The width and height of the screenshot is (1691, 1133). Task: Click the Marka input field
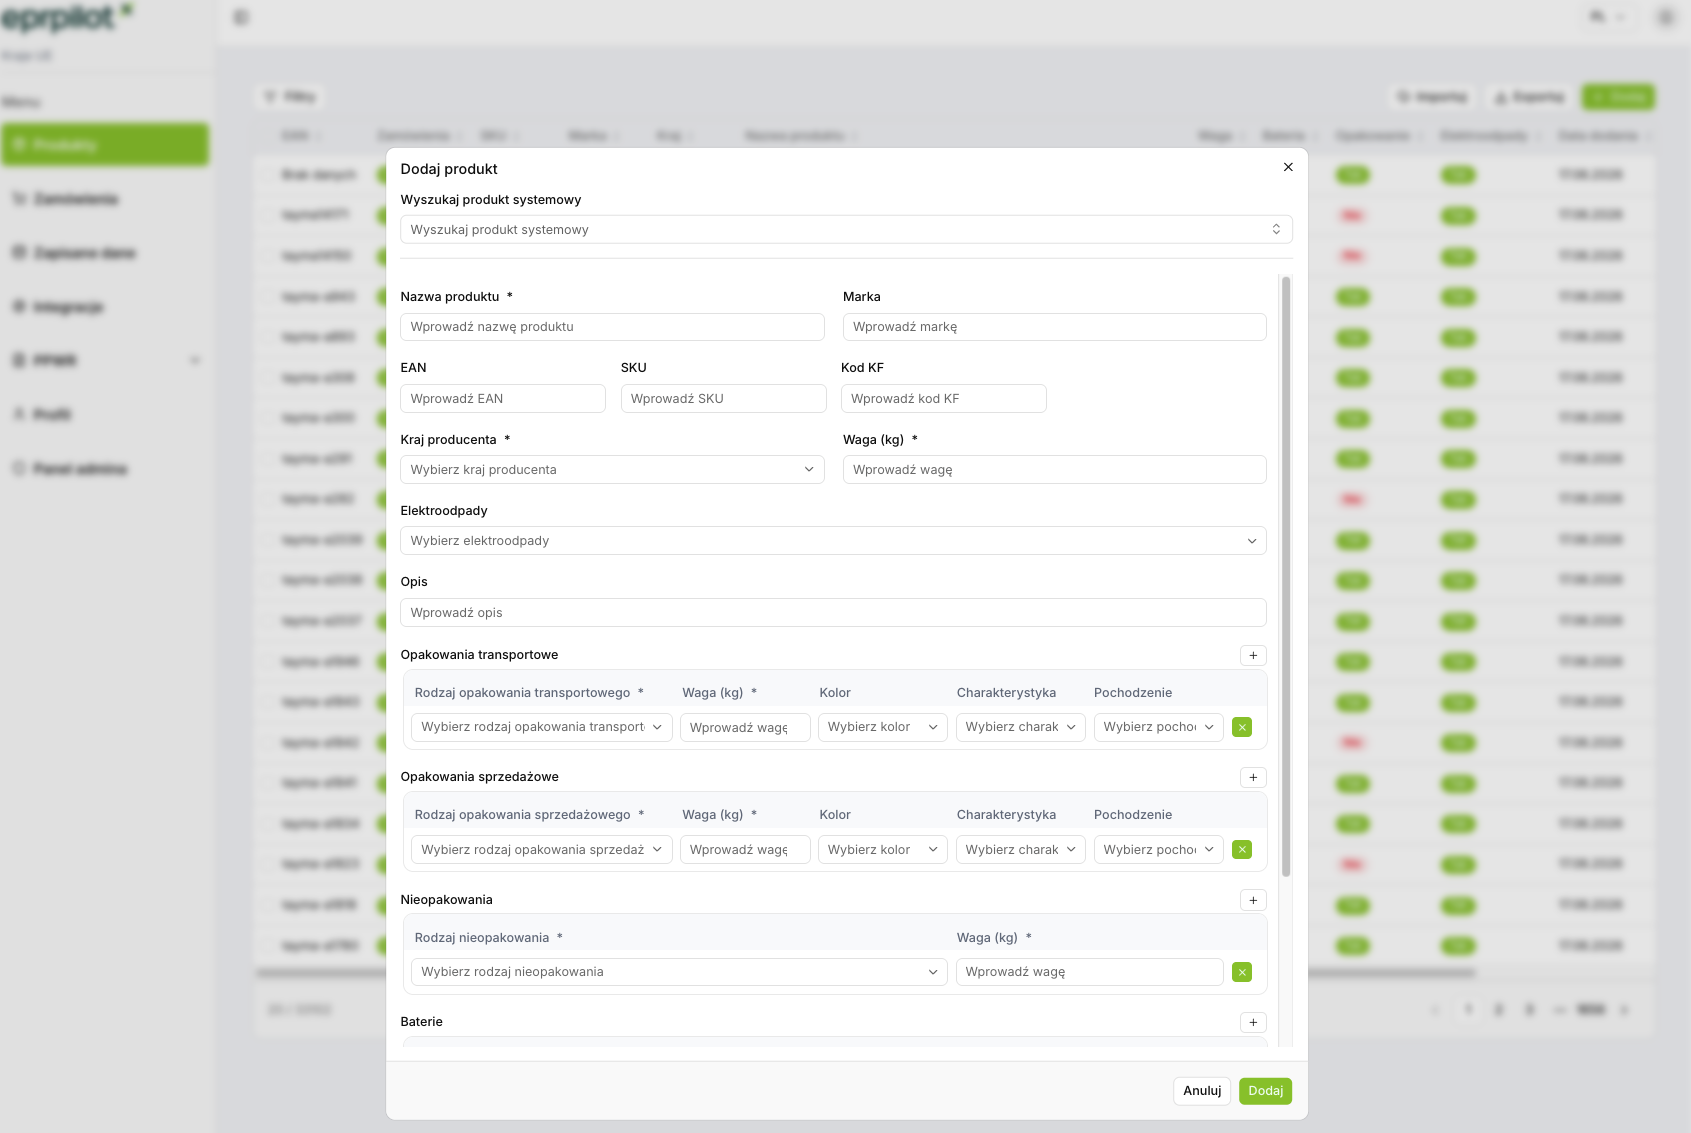click(x=1055, y=327)
